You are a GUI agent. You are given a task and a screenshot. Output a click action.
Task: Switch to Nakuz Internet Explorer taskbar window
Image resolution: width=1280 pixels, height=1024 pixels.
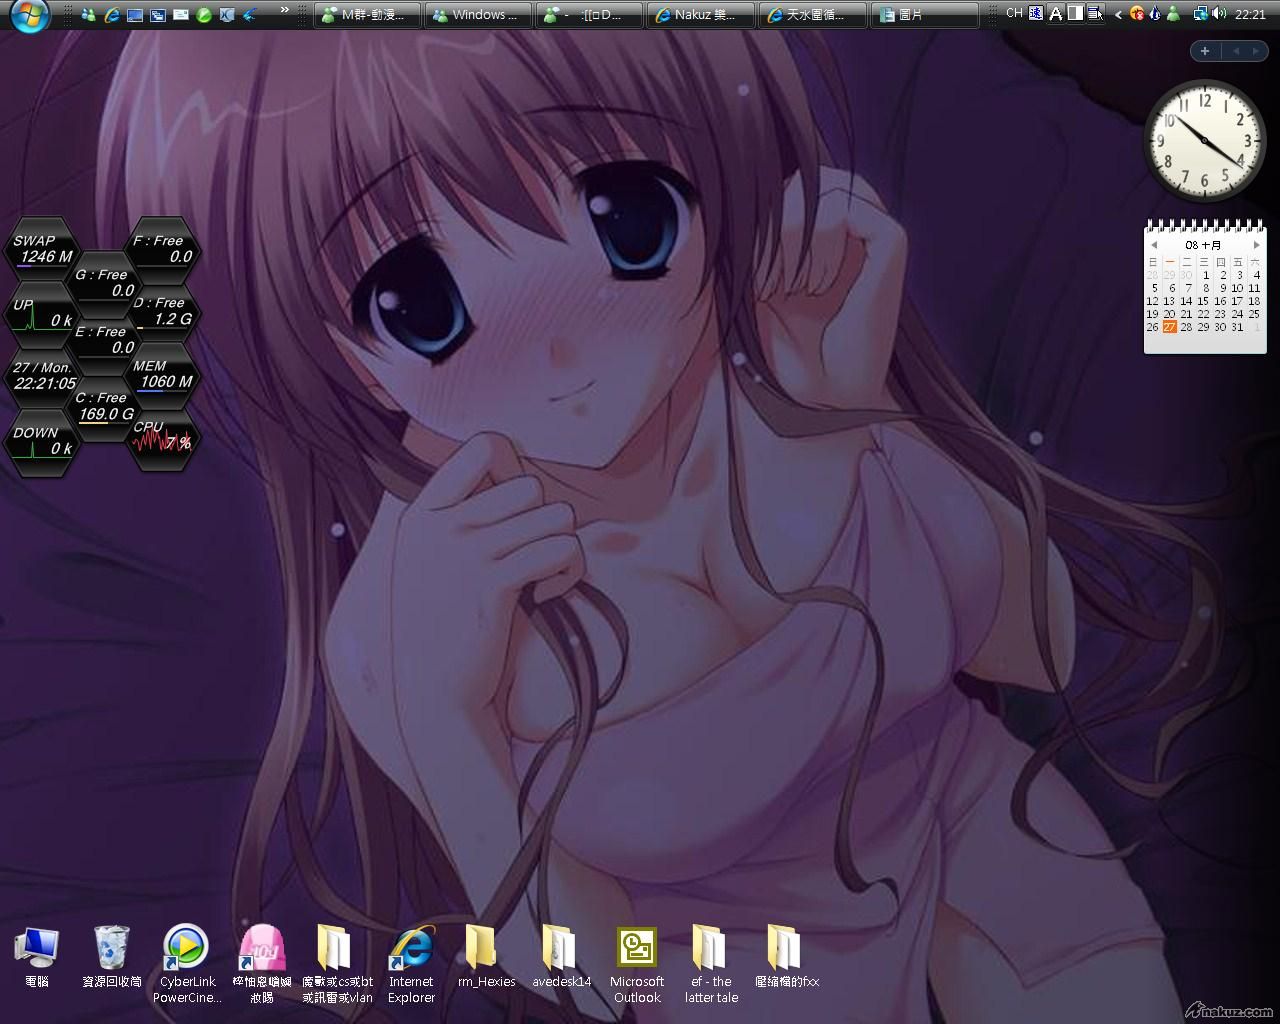(x=699, y=15)
